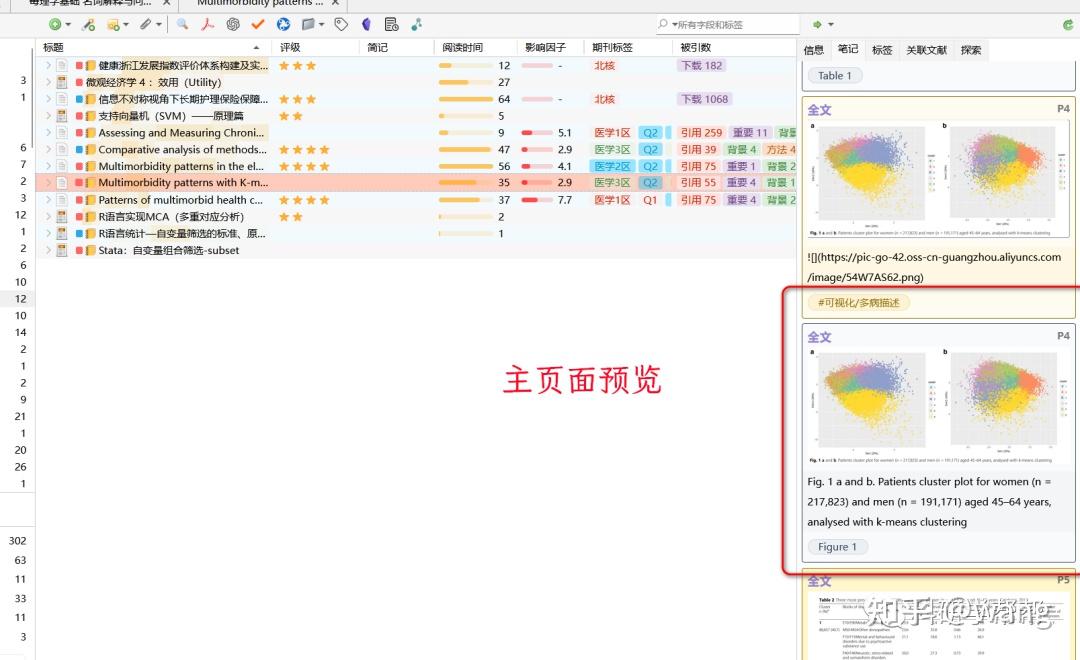Screen dimensions: 1080x660
Task: Open Advanced Search via magnifier icon
Action: [x=183, y=24]
